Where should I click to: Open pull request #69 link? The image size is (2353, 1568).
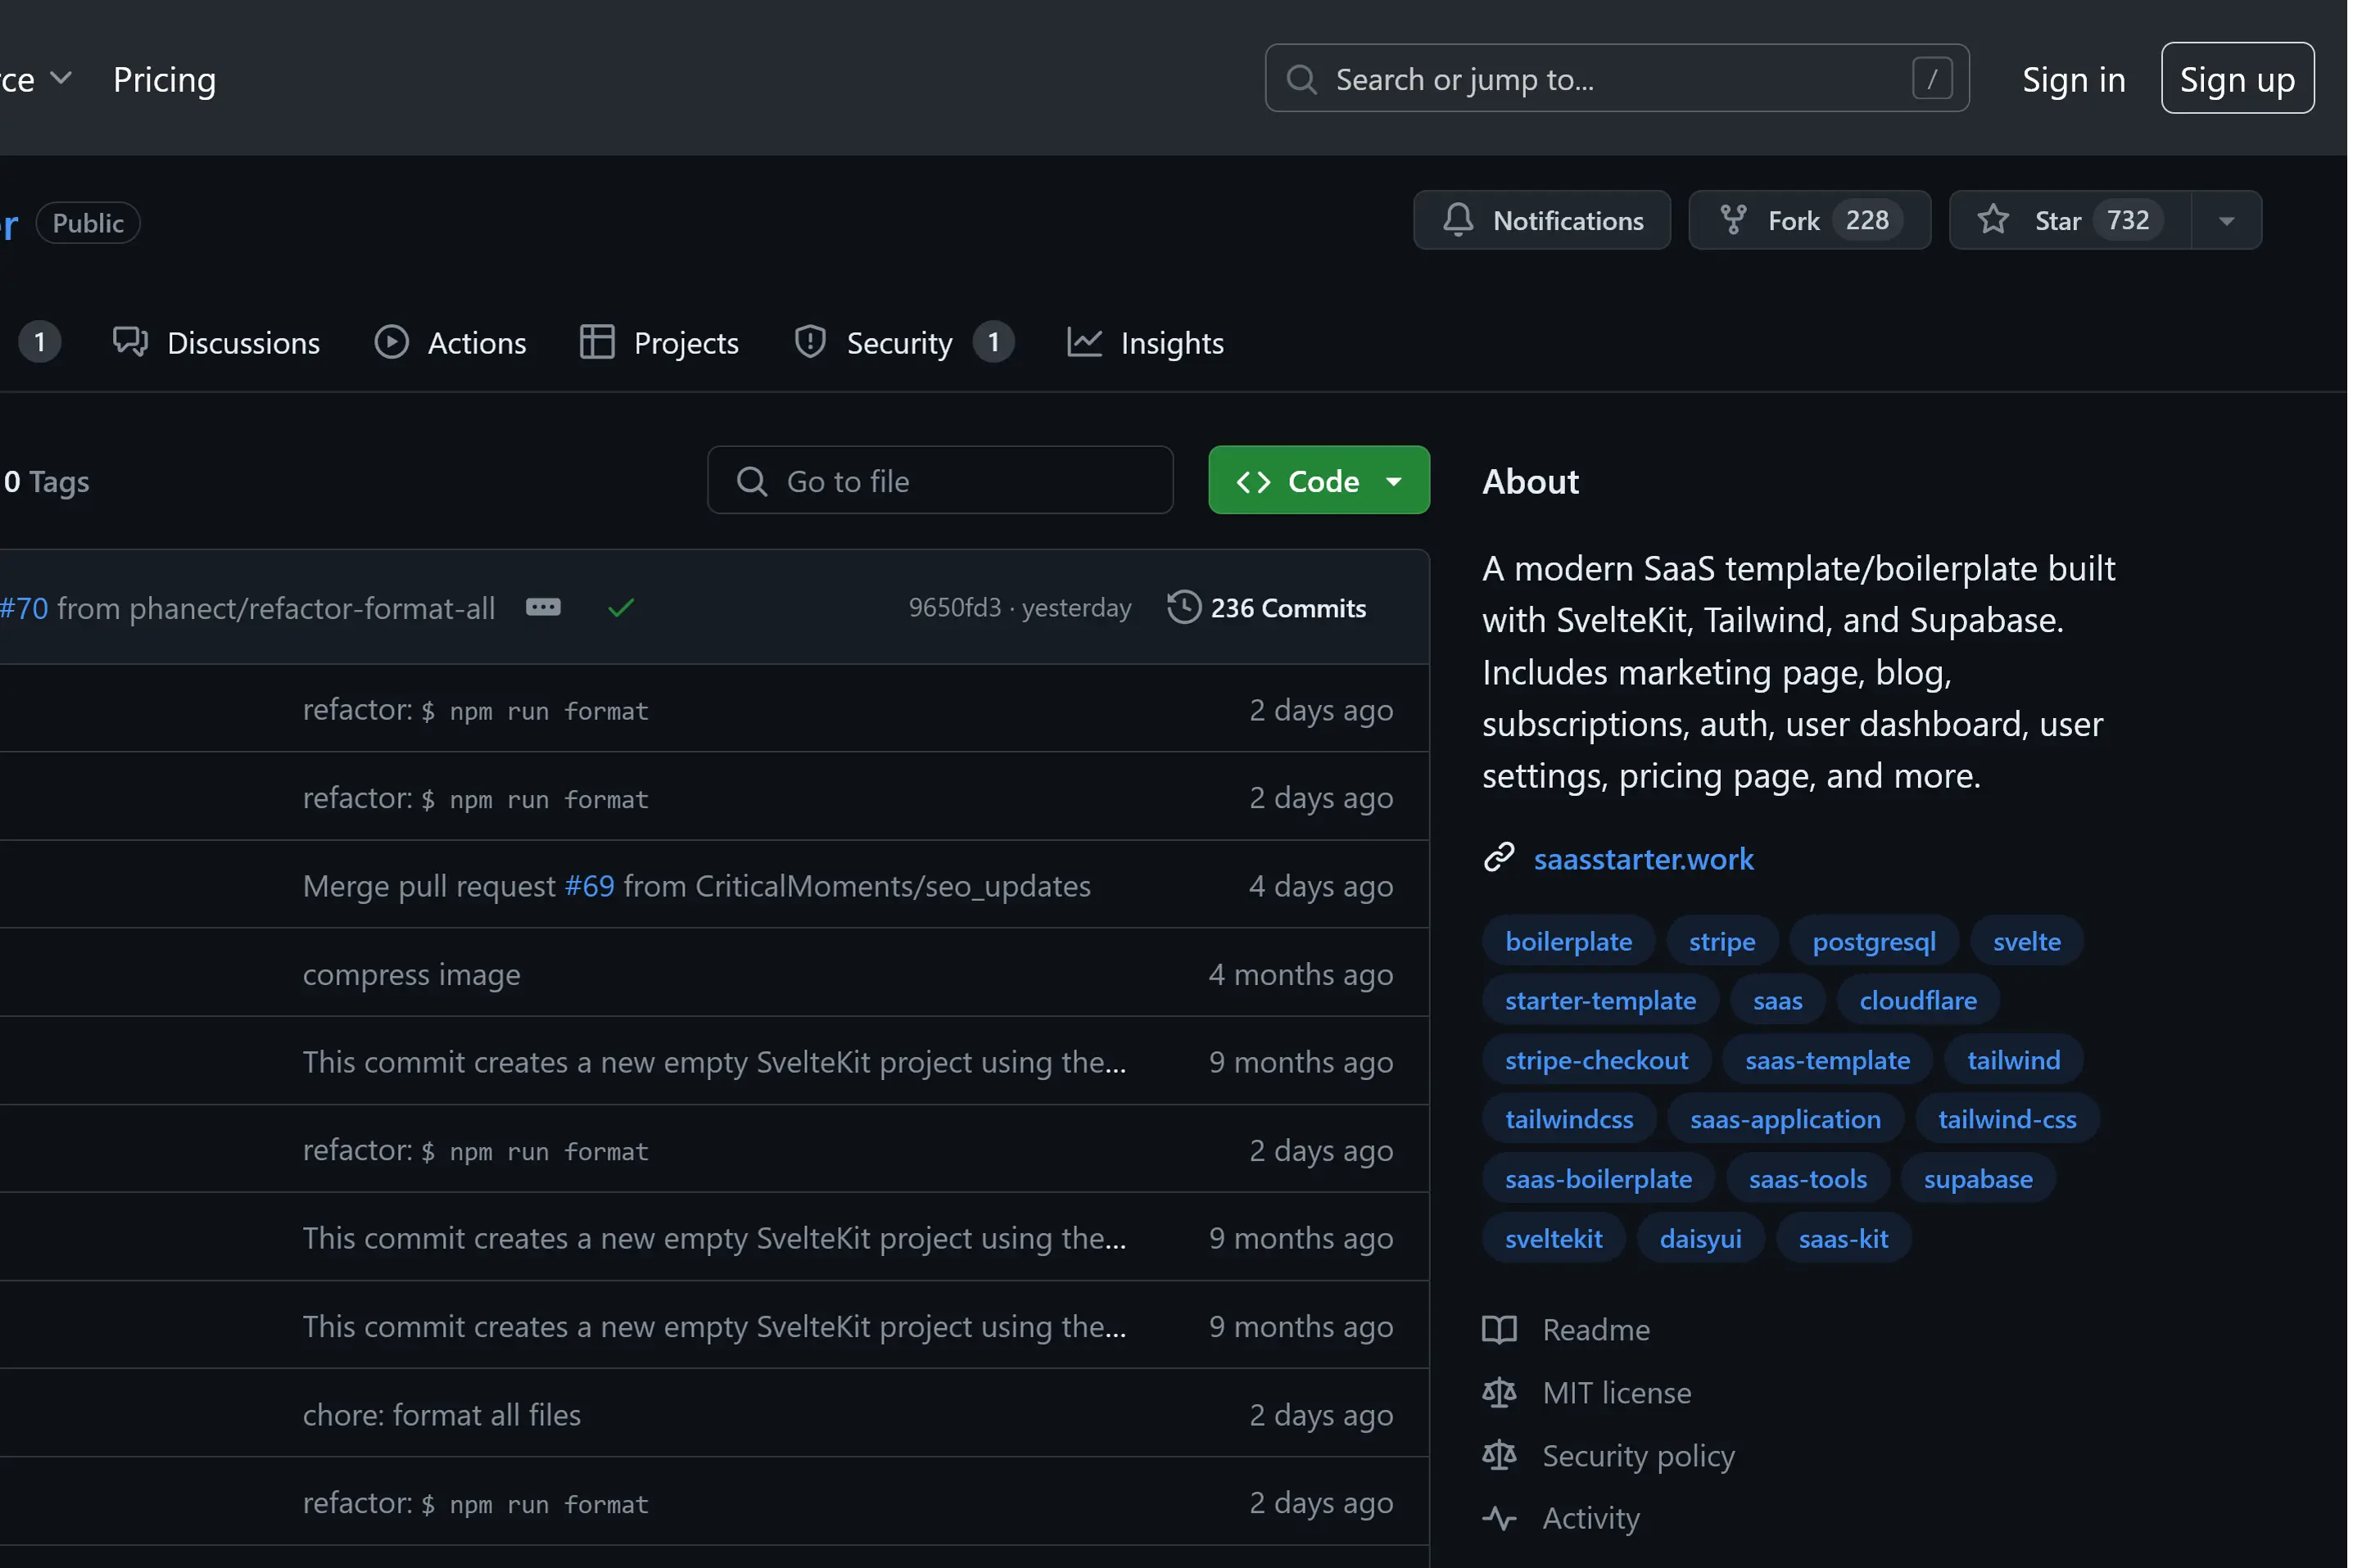pos(589,886)
